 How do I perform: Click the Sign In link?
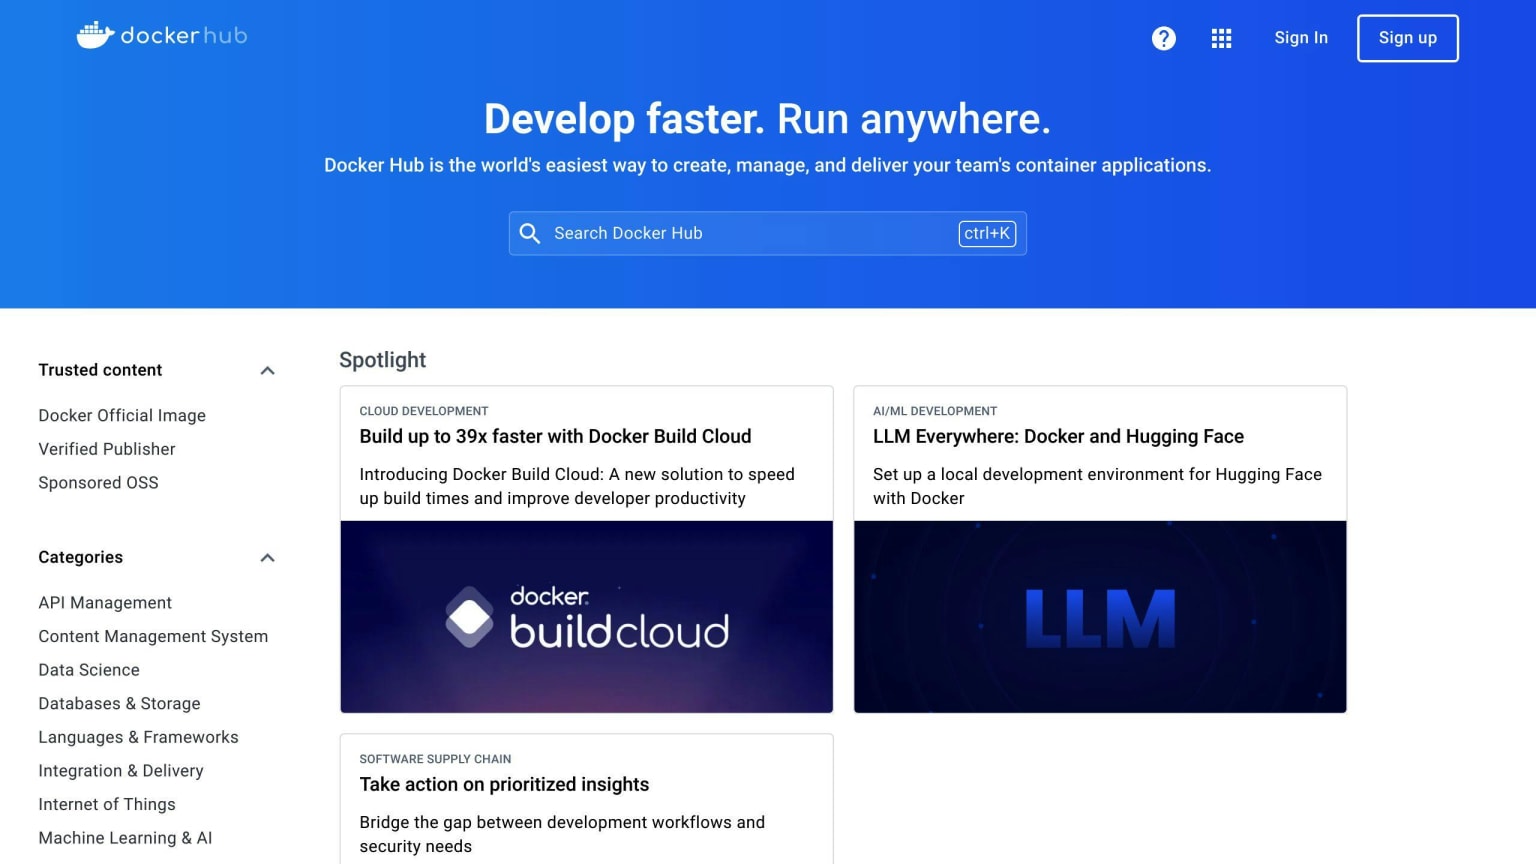(x=1301, y=38)
